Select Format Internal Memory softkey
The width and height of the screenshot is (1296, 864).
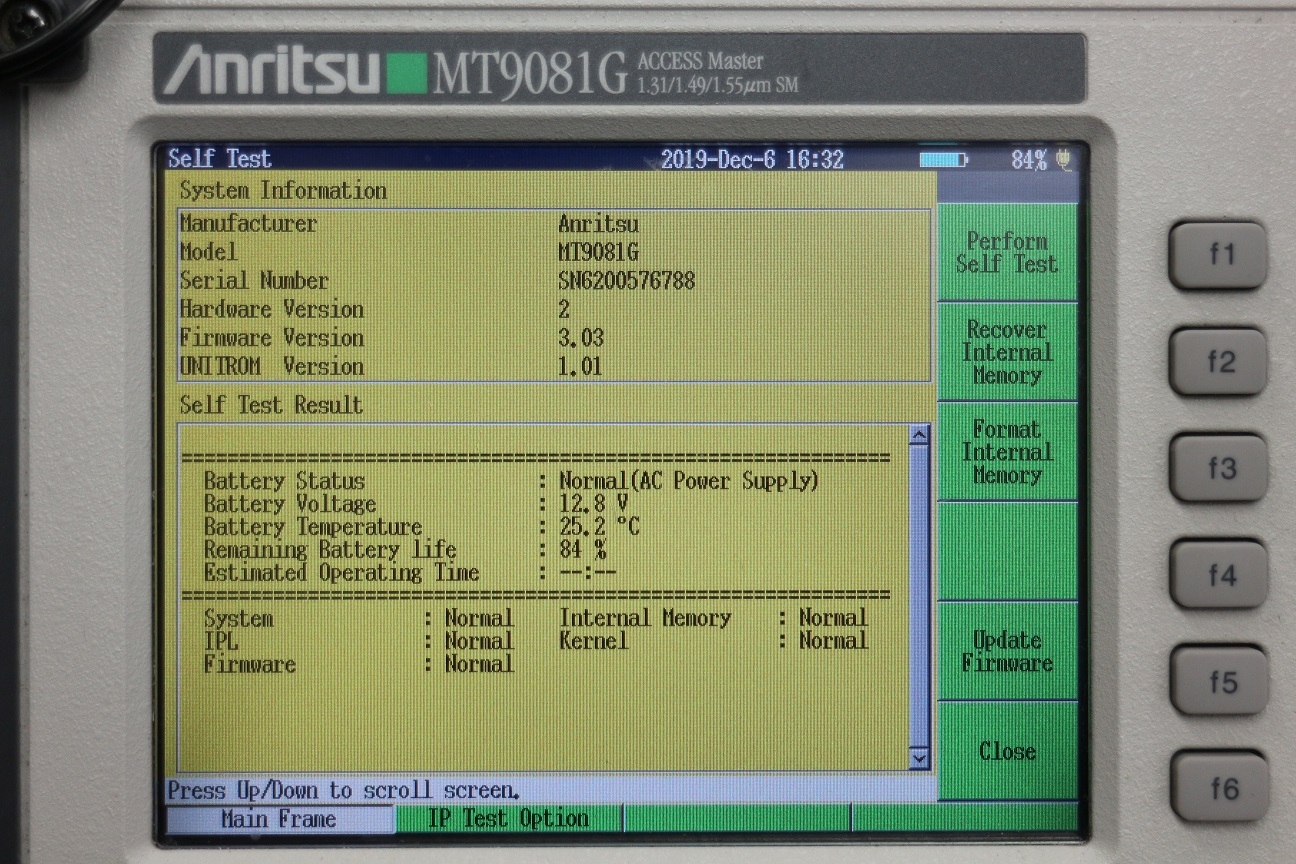[1007, 452]
